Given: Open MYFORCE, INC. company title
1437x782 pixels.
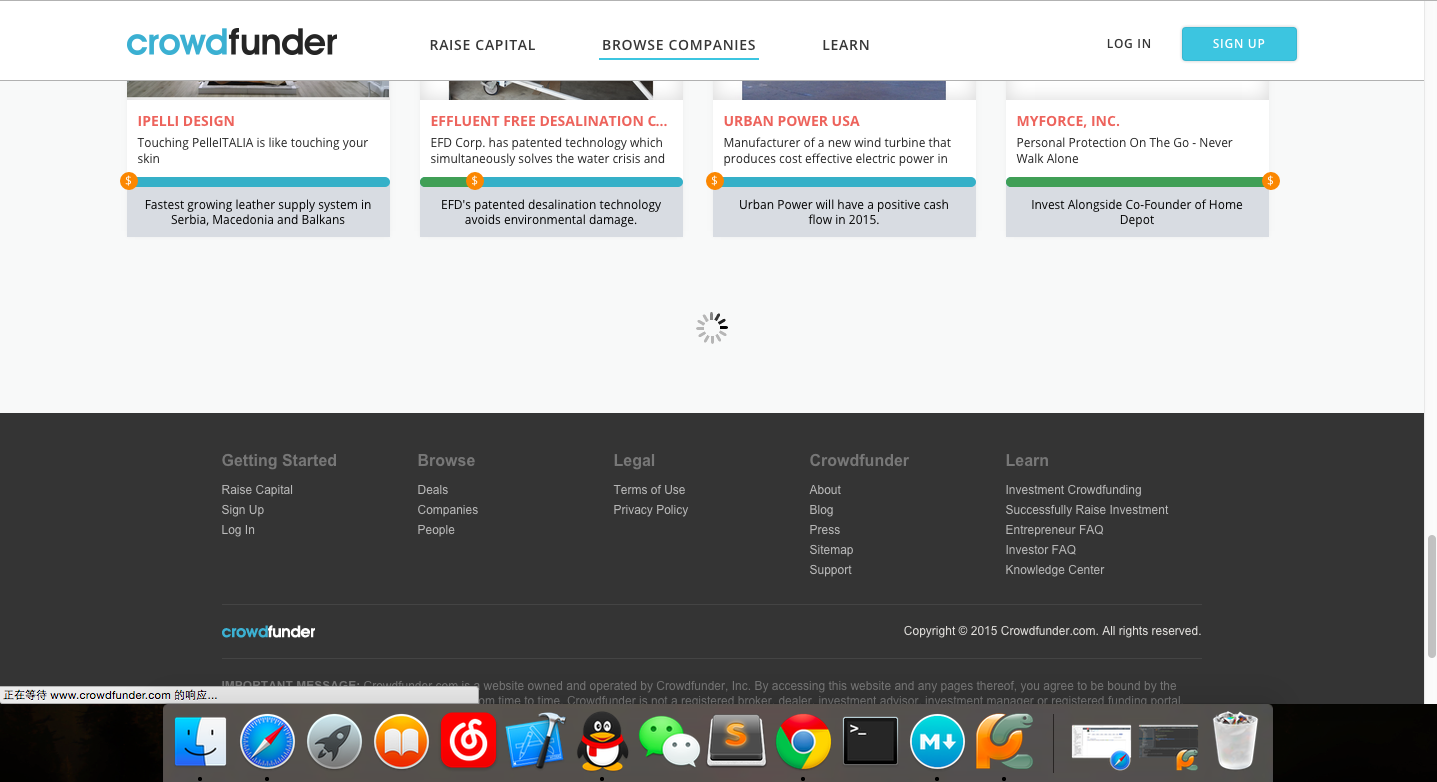Looking at the screenshot, I should [x=1068, y=121].
